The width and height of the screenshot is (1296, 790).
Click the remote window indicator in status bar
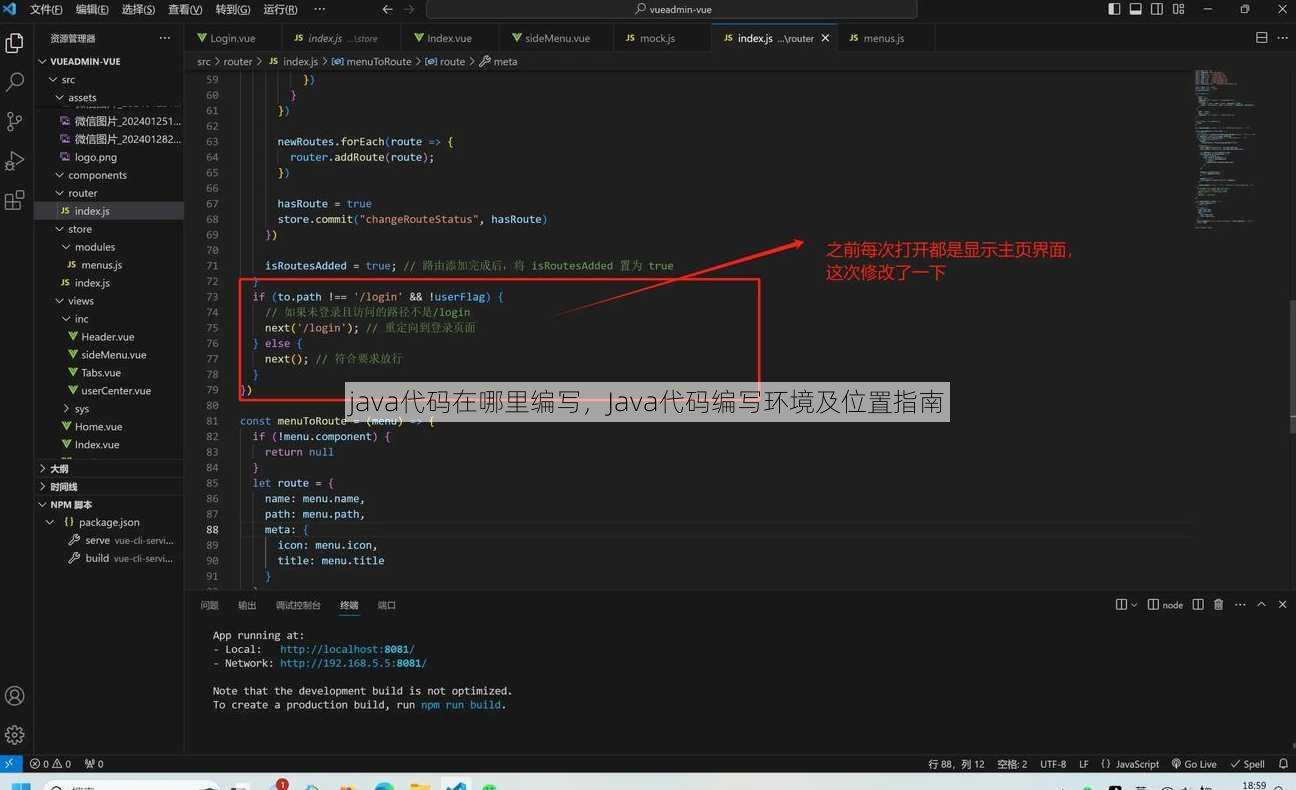point(9,764)
